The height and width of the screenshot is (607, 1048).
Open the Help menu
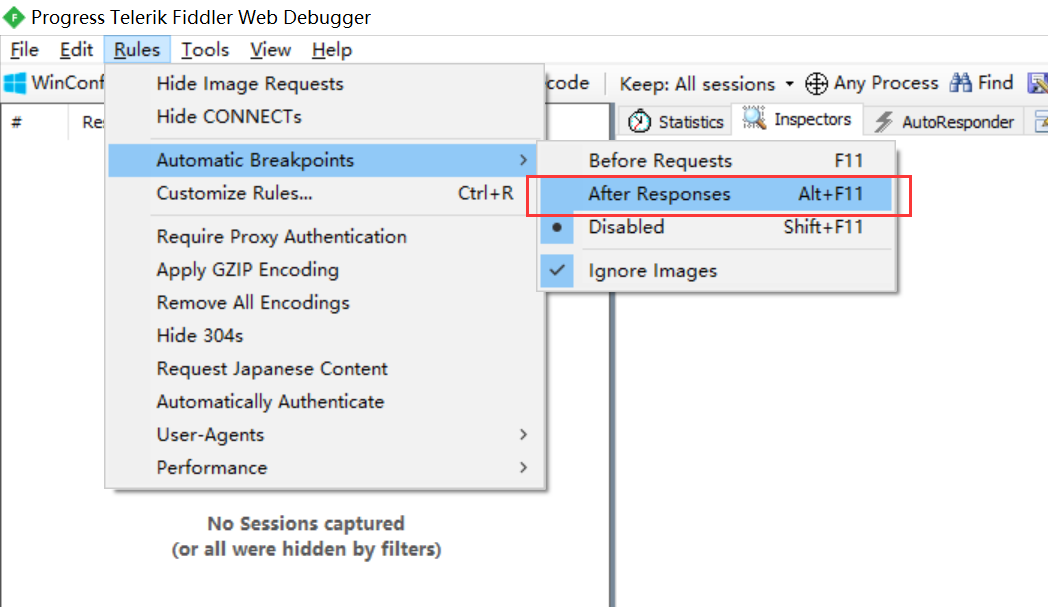332,50
